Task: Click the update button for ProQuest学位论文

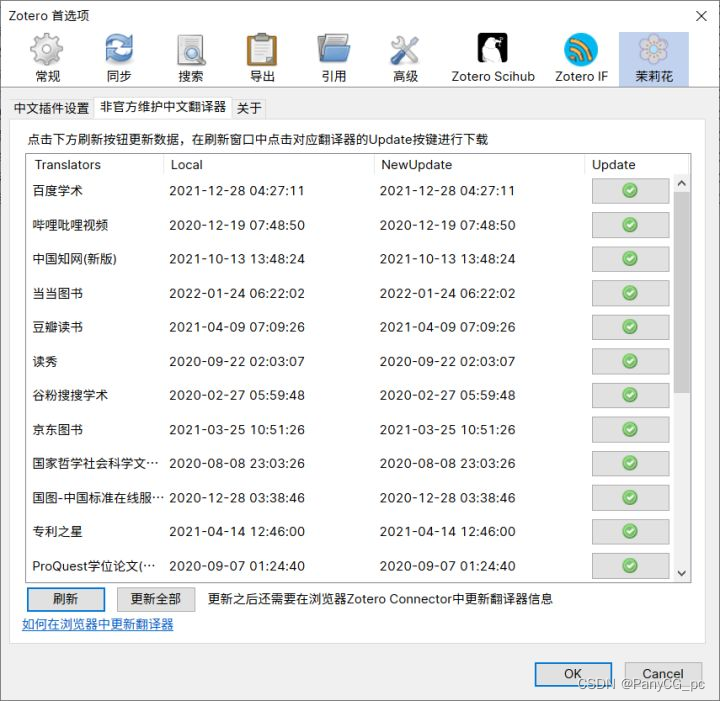Action: 630,566
